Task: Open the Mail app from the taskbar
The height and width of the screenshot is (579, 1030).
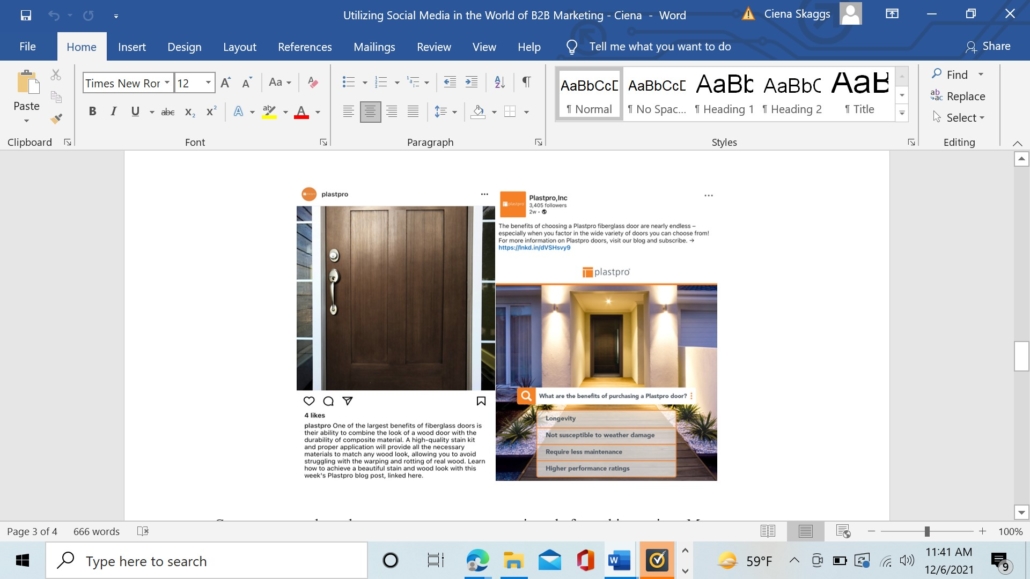Action: (550, 561)
